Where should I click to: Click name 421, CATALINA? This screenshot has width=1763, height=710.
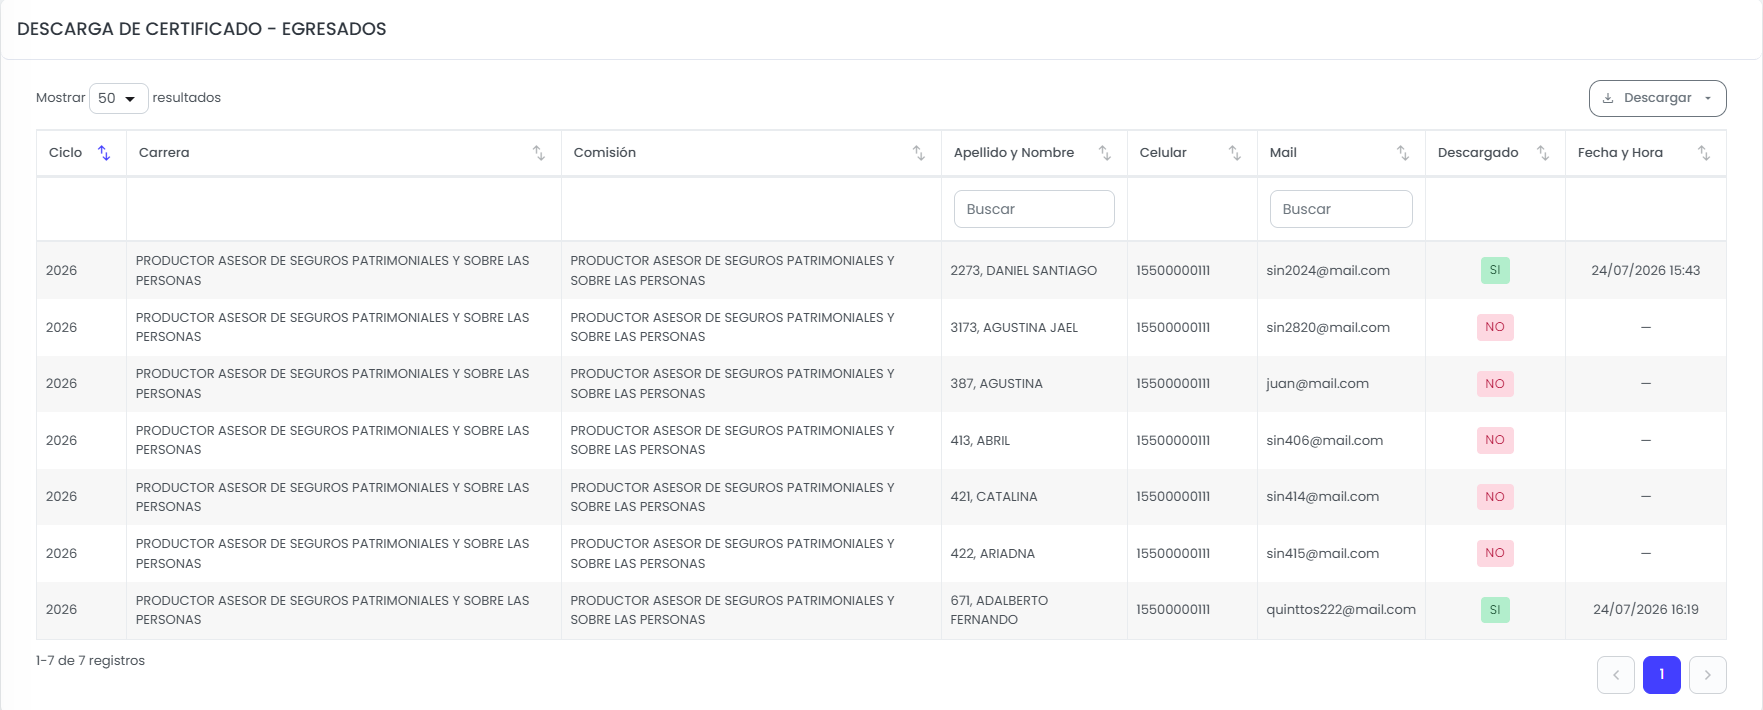pyautogui.click(x=994, y=497)
